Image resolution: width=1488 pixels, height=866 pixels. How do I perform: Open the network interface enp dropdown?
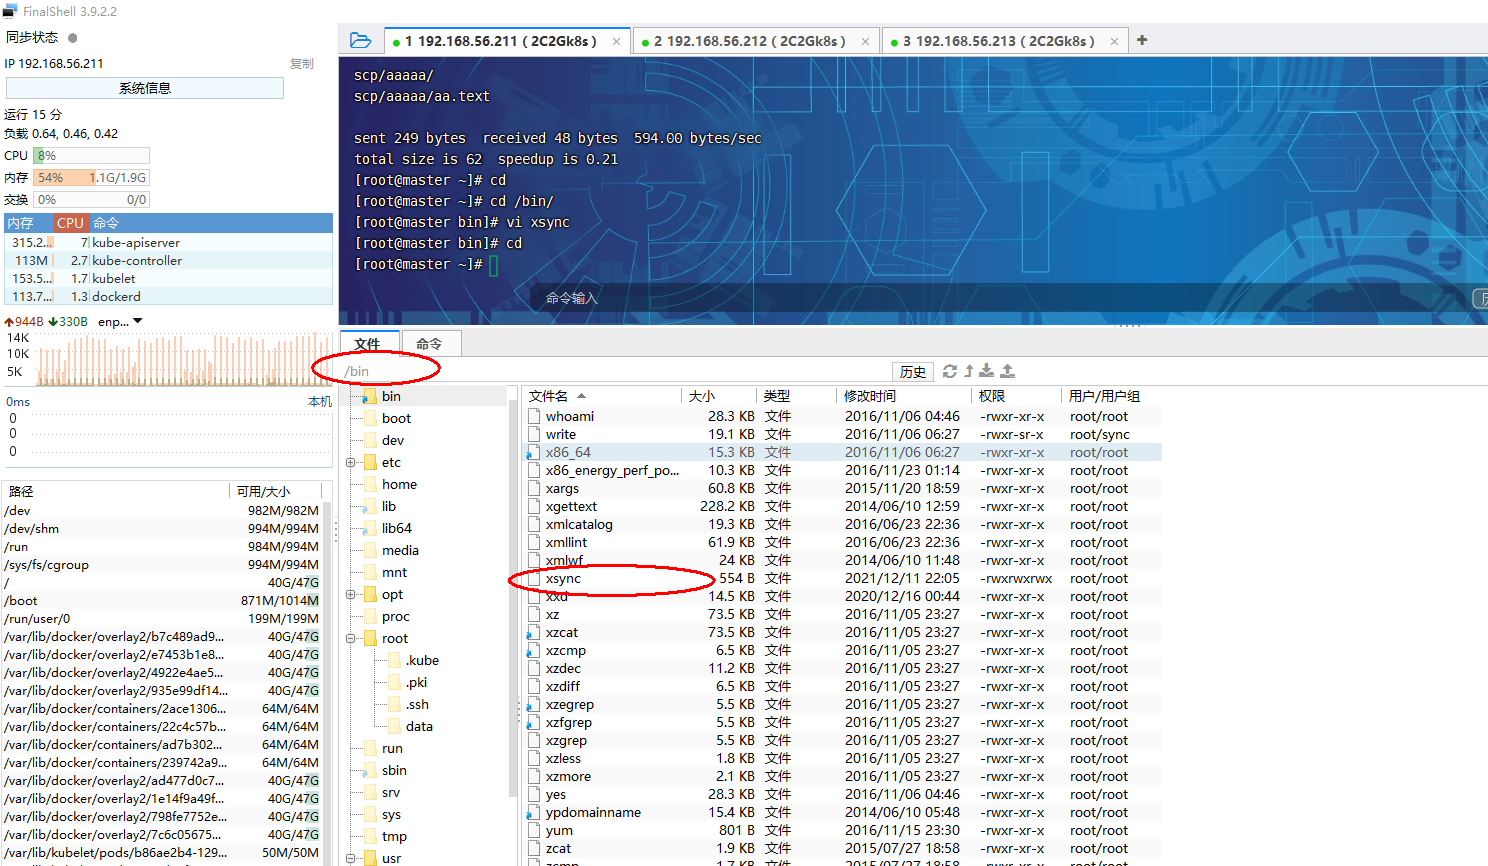(138, 321)
